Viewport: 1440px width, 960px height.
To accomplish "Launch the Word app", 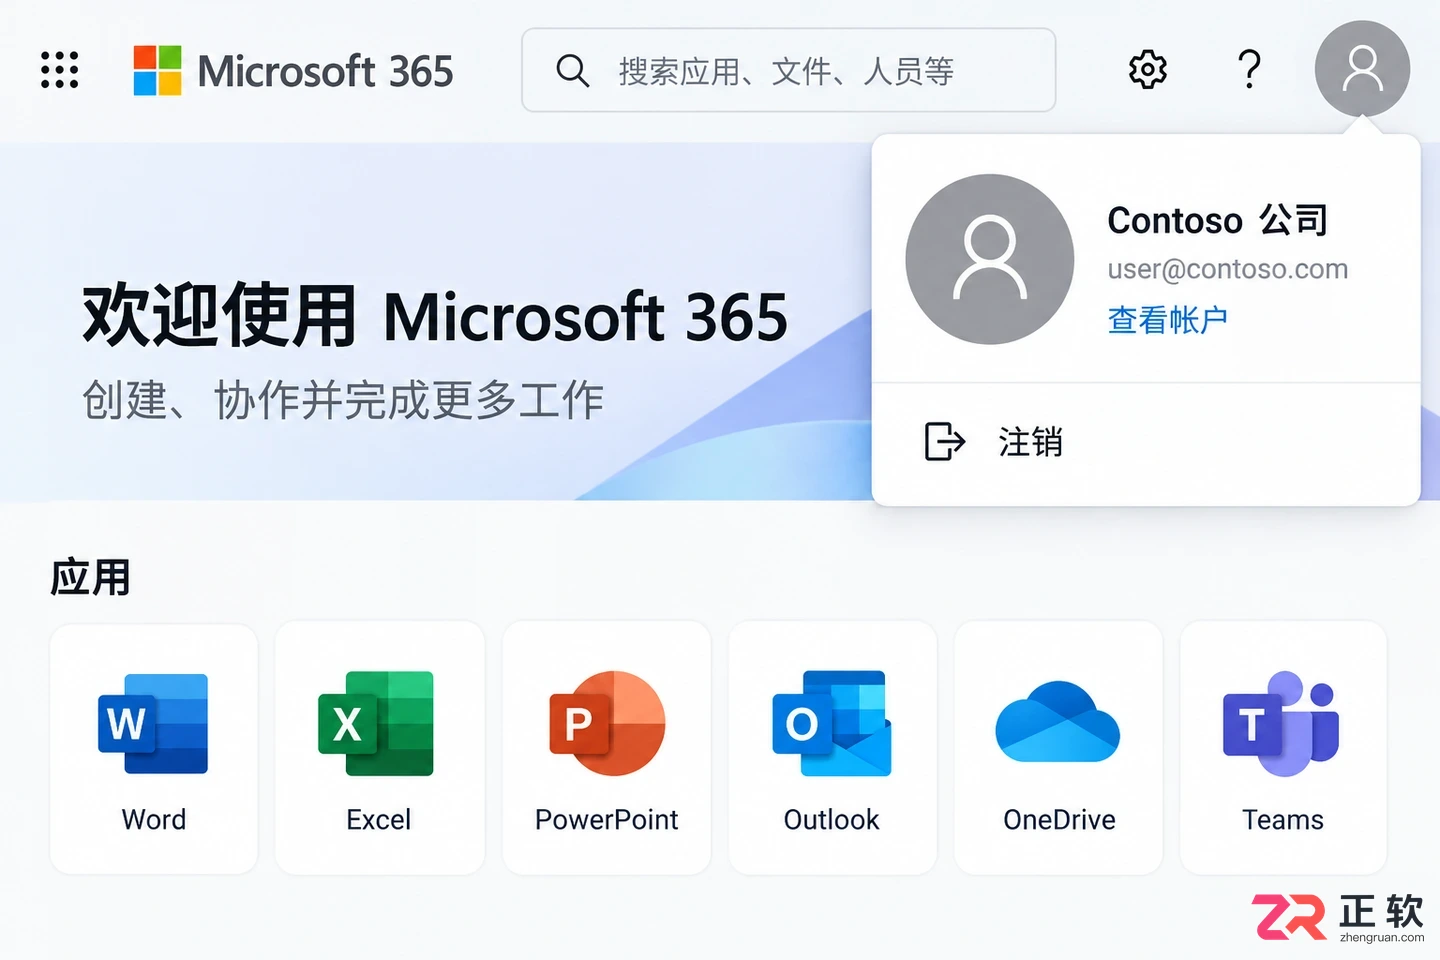I will click(x=154, y=748).
